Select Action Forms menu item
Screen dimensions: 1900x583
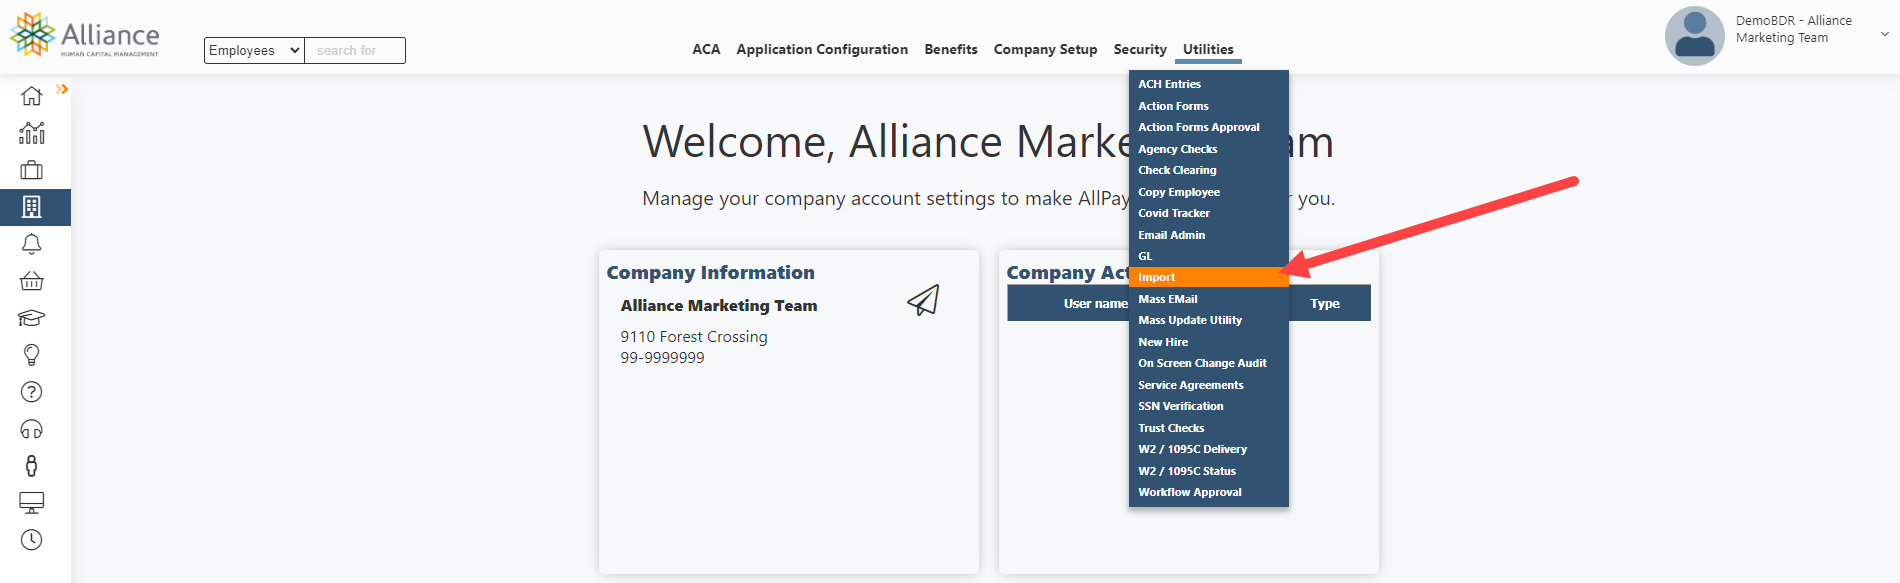tap(1209, 106)
